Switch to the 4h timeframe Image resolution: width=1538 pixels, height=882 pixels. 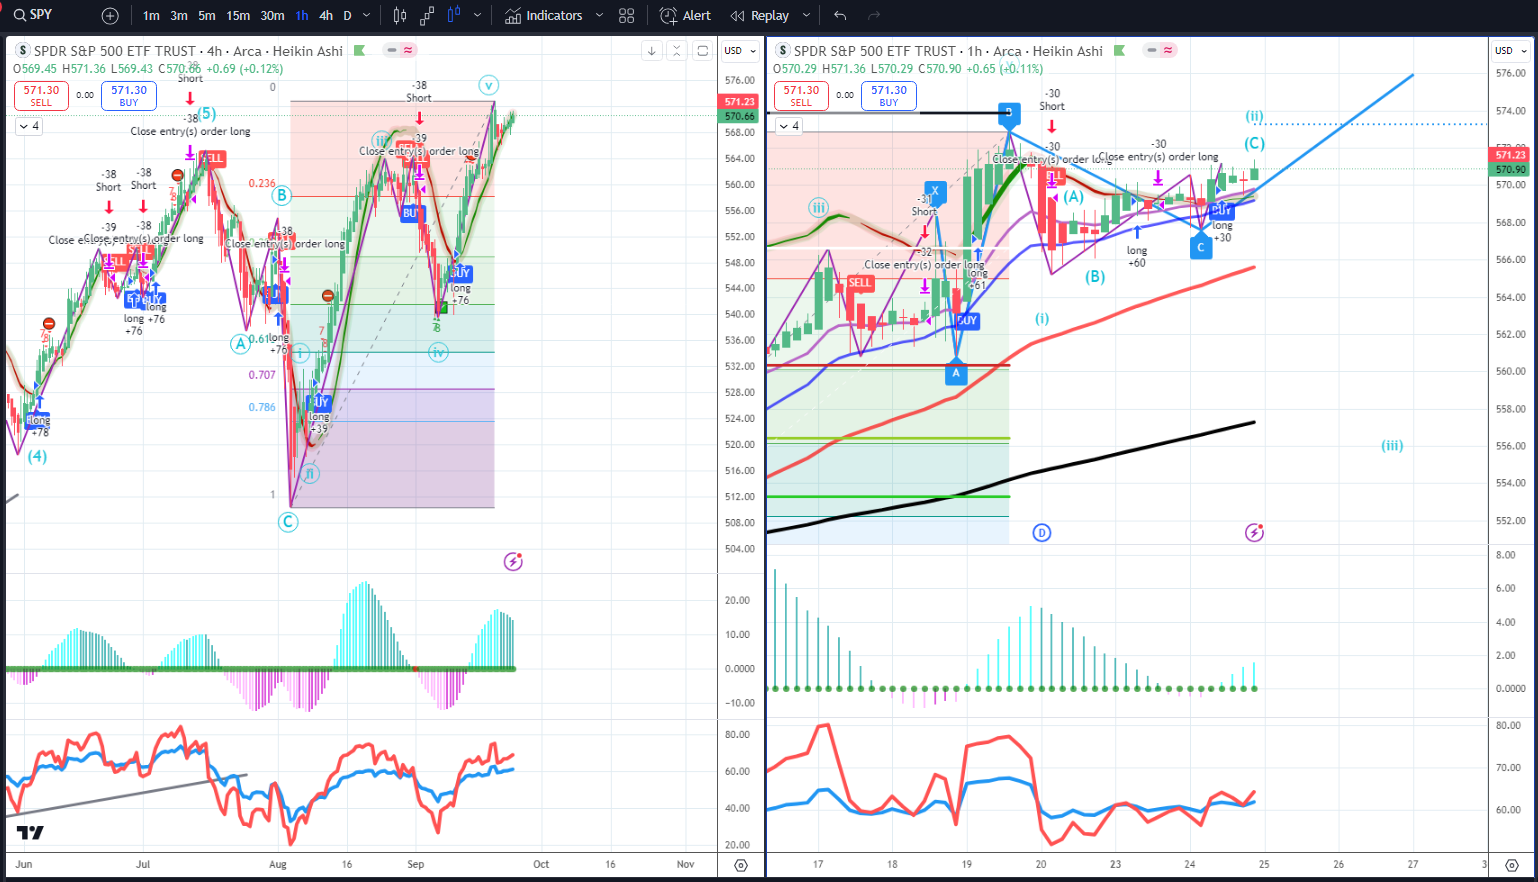click(x=326, y=16)
